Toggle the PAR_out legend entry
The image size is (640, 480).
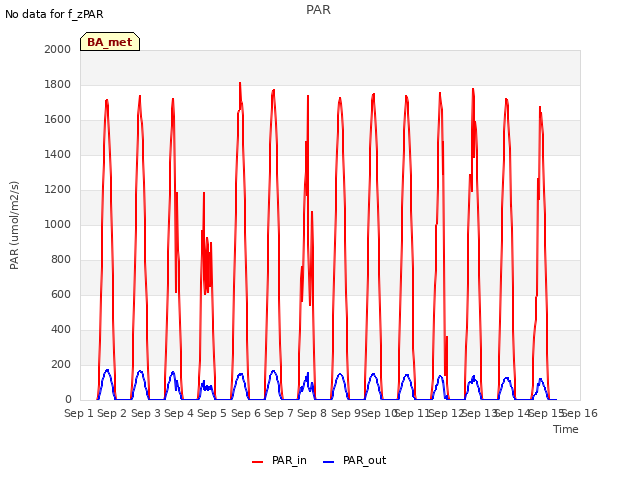pos(354,460)
